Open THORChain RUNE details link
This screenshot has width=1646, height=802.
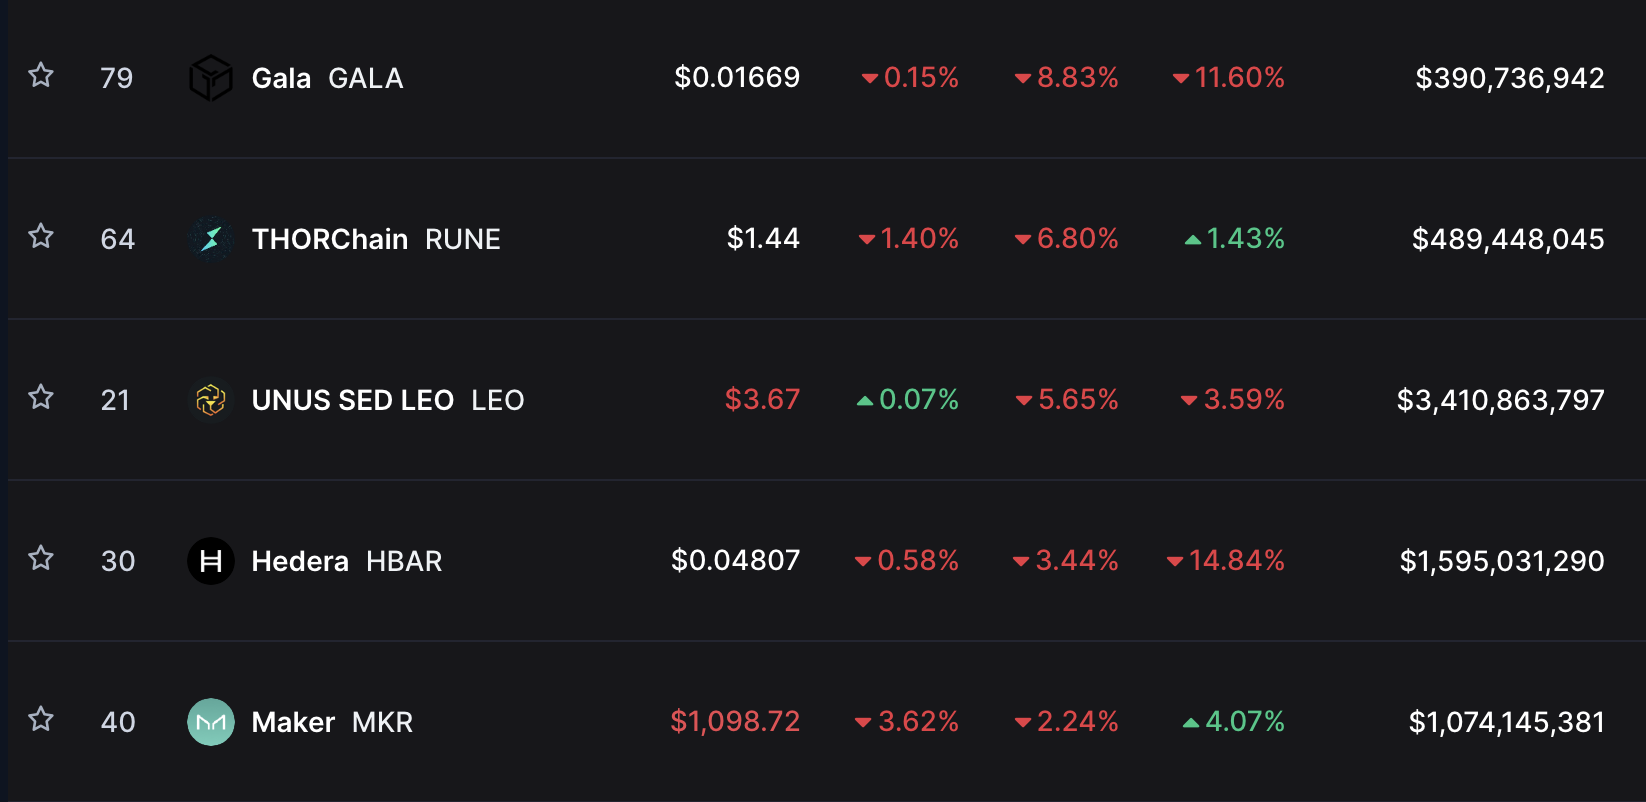click(376, 239)
